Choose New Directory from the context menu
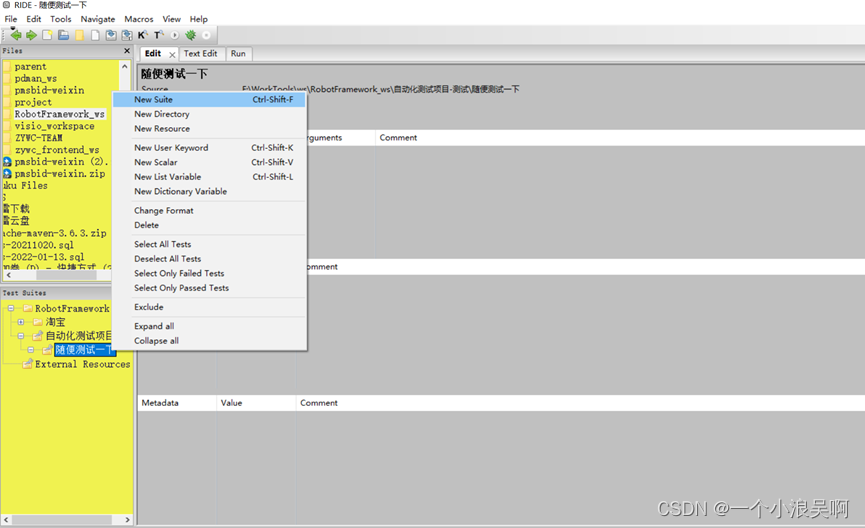Viewport: 865px width, 528px height. tap(210, 114)
